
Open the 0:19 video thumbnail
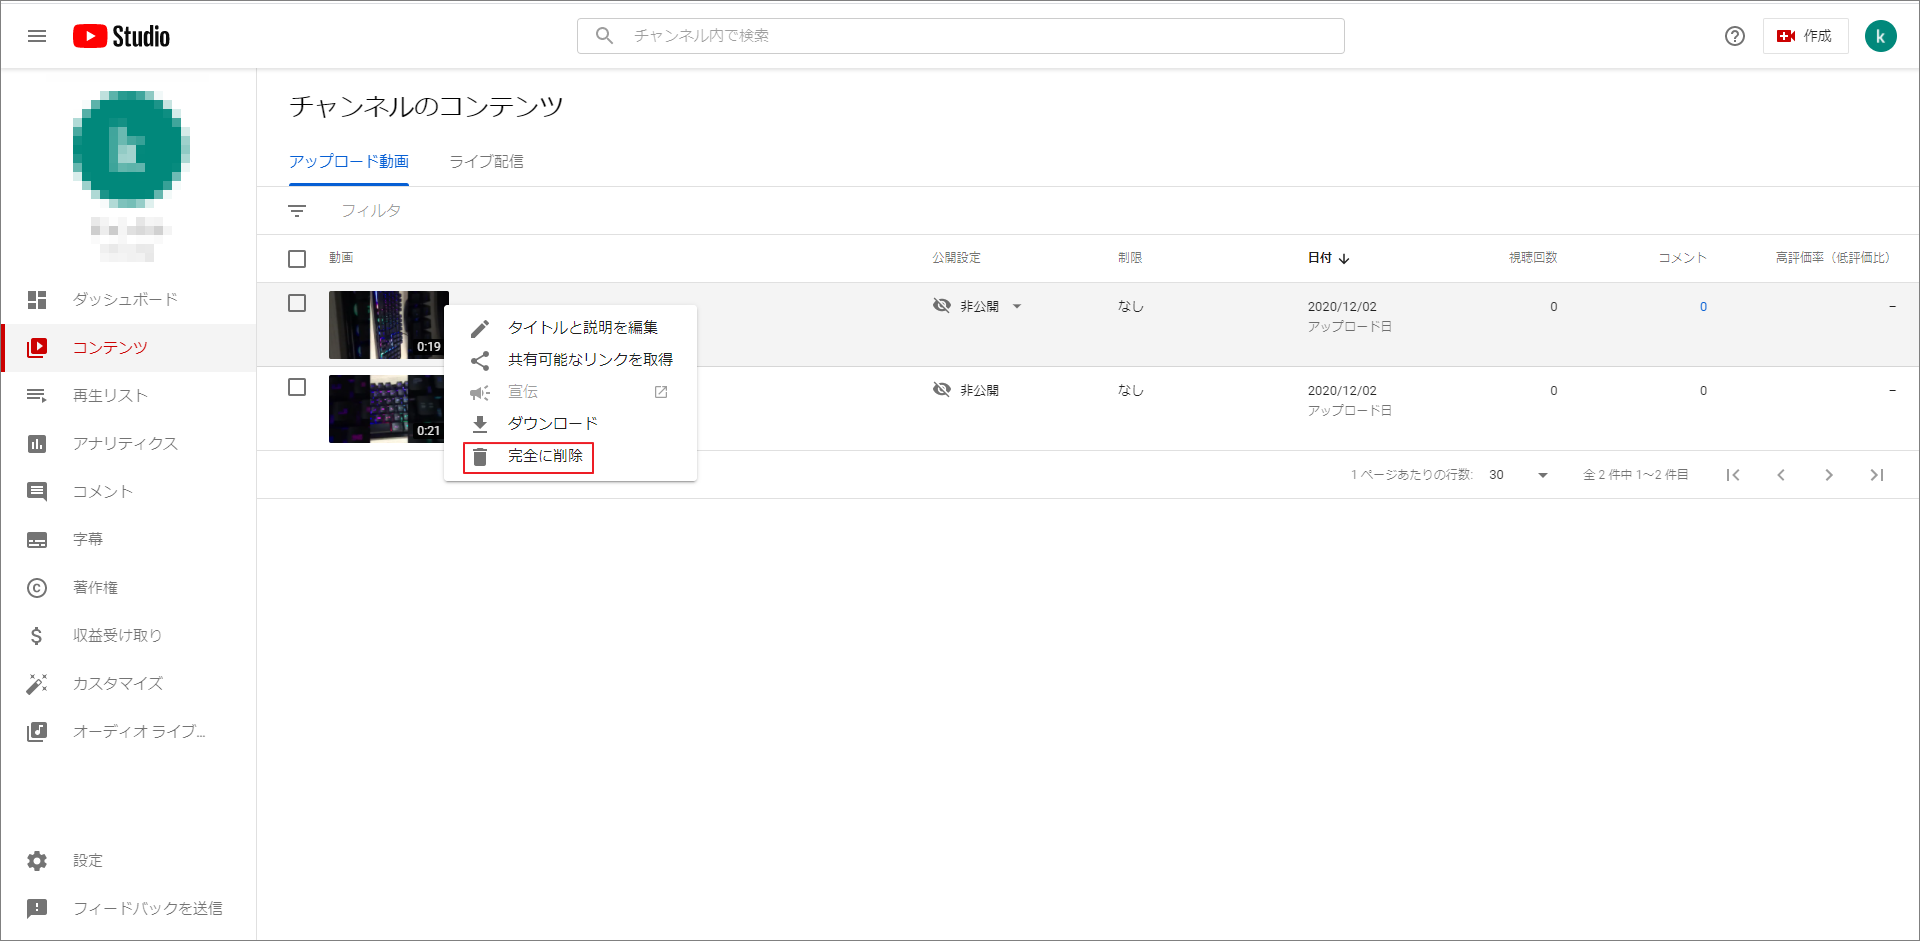click(x=387, y=325)
